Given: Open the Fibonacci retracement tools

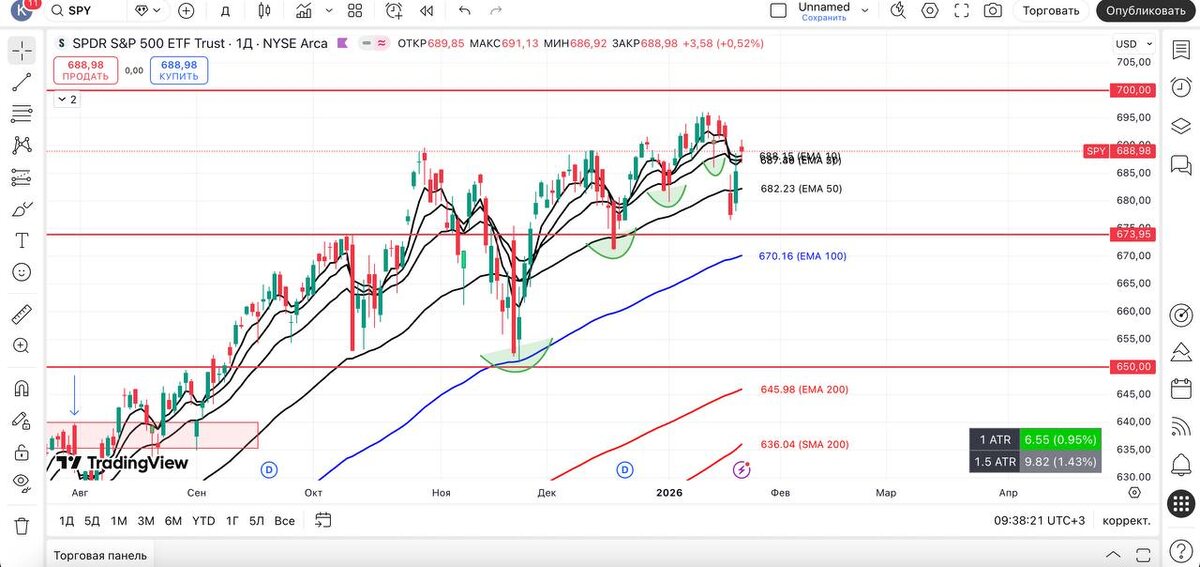Looking at the screenshot, I should coord(22,114).
